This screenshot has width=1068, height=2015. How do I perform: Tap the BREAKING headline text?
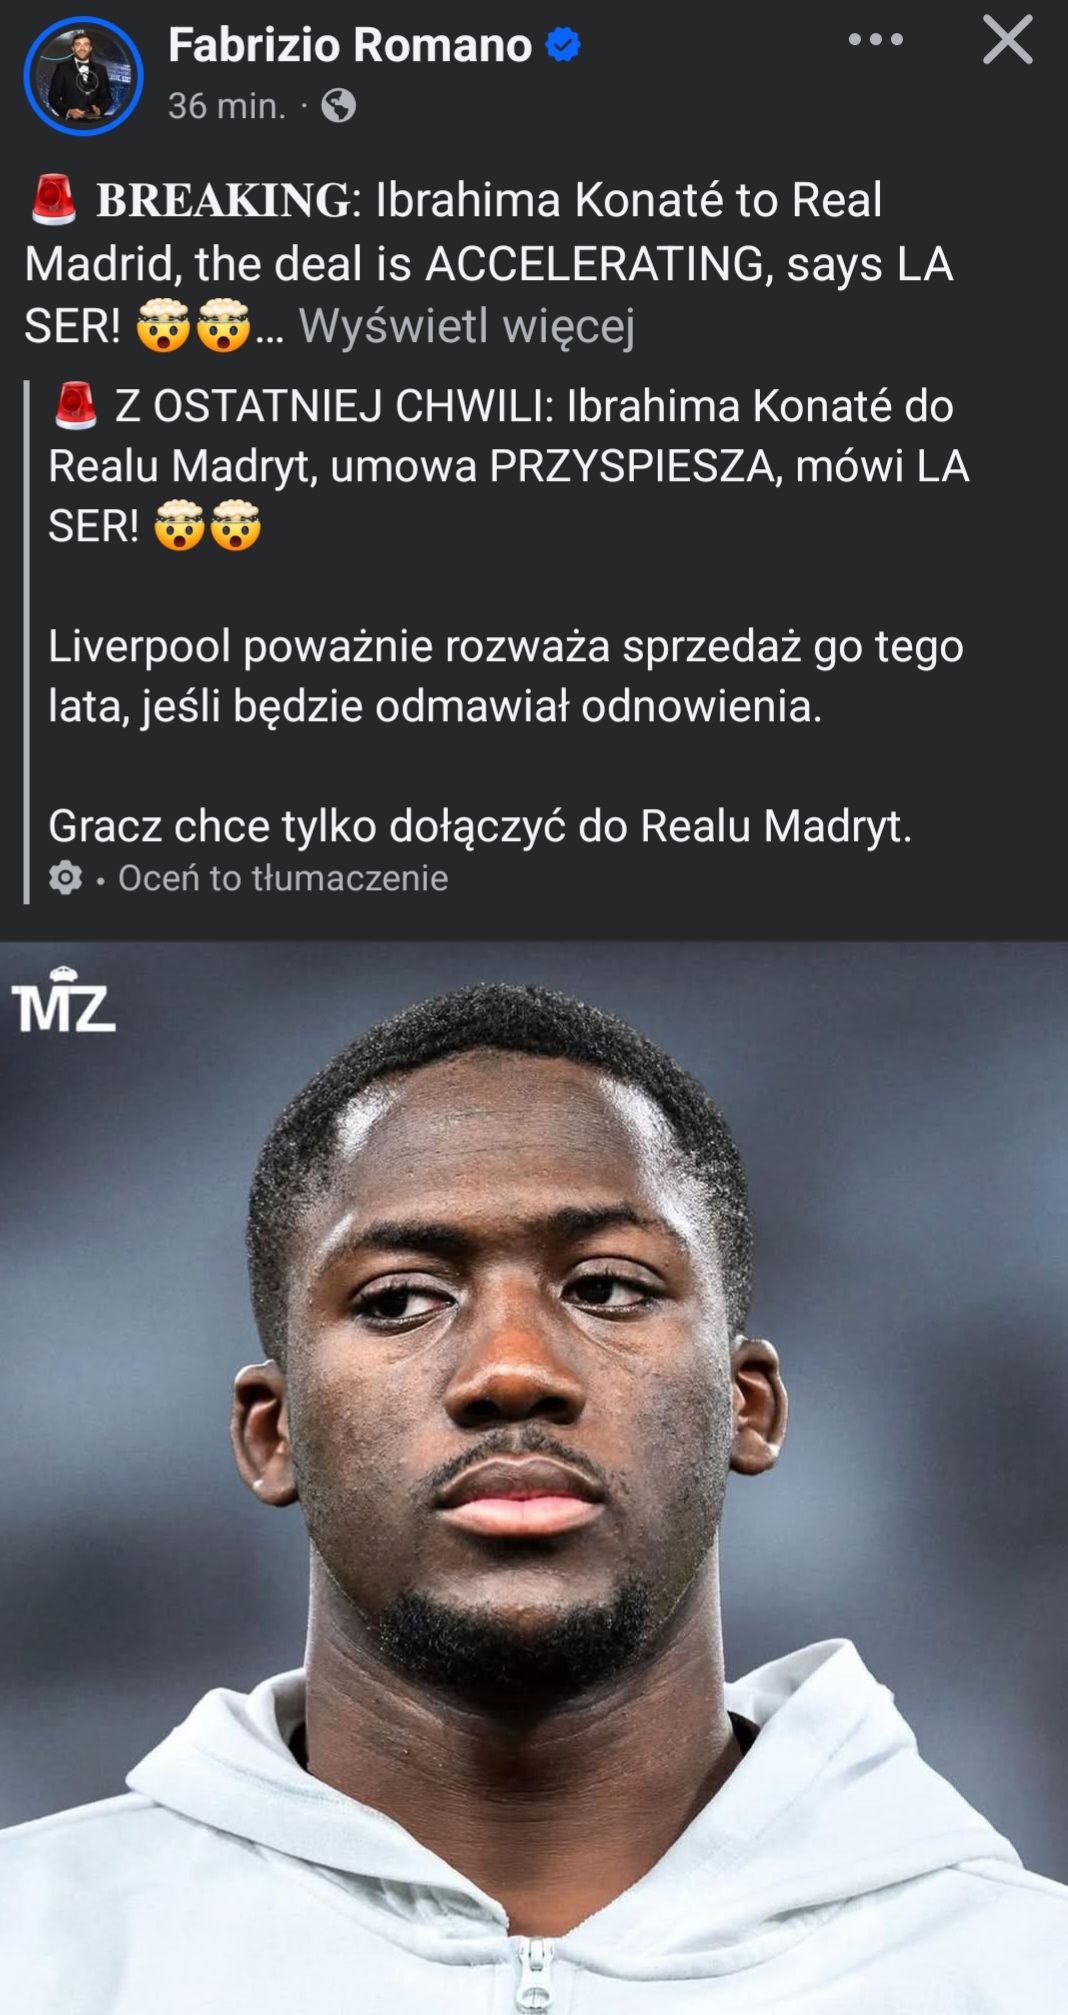[x=227, y=200]
